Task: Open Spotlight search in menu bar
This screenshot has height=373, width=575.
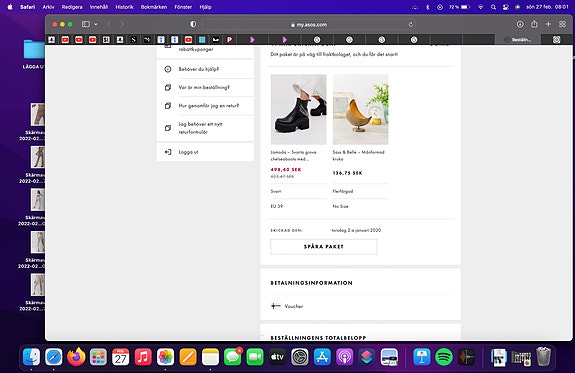Action: pos(494,7)
